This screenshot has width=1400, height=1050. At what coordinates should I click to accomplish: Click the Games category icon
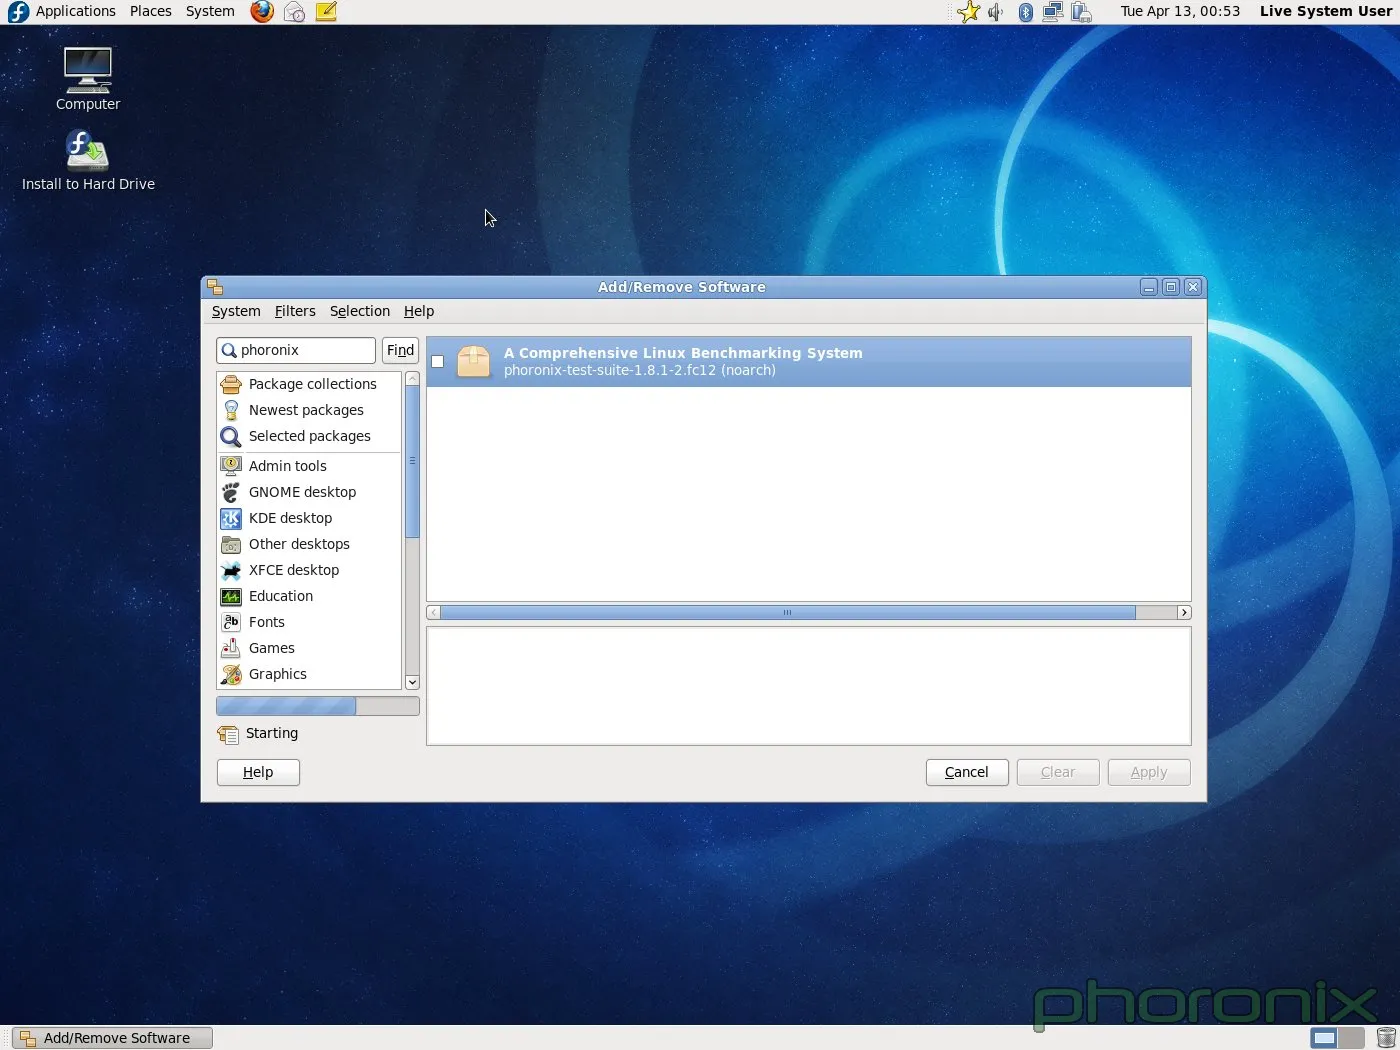[231, 648]
